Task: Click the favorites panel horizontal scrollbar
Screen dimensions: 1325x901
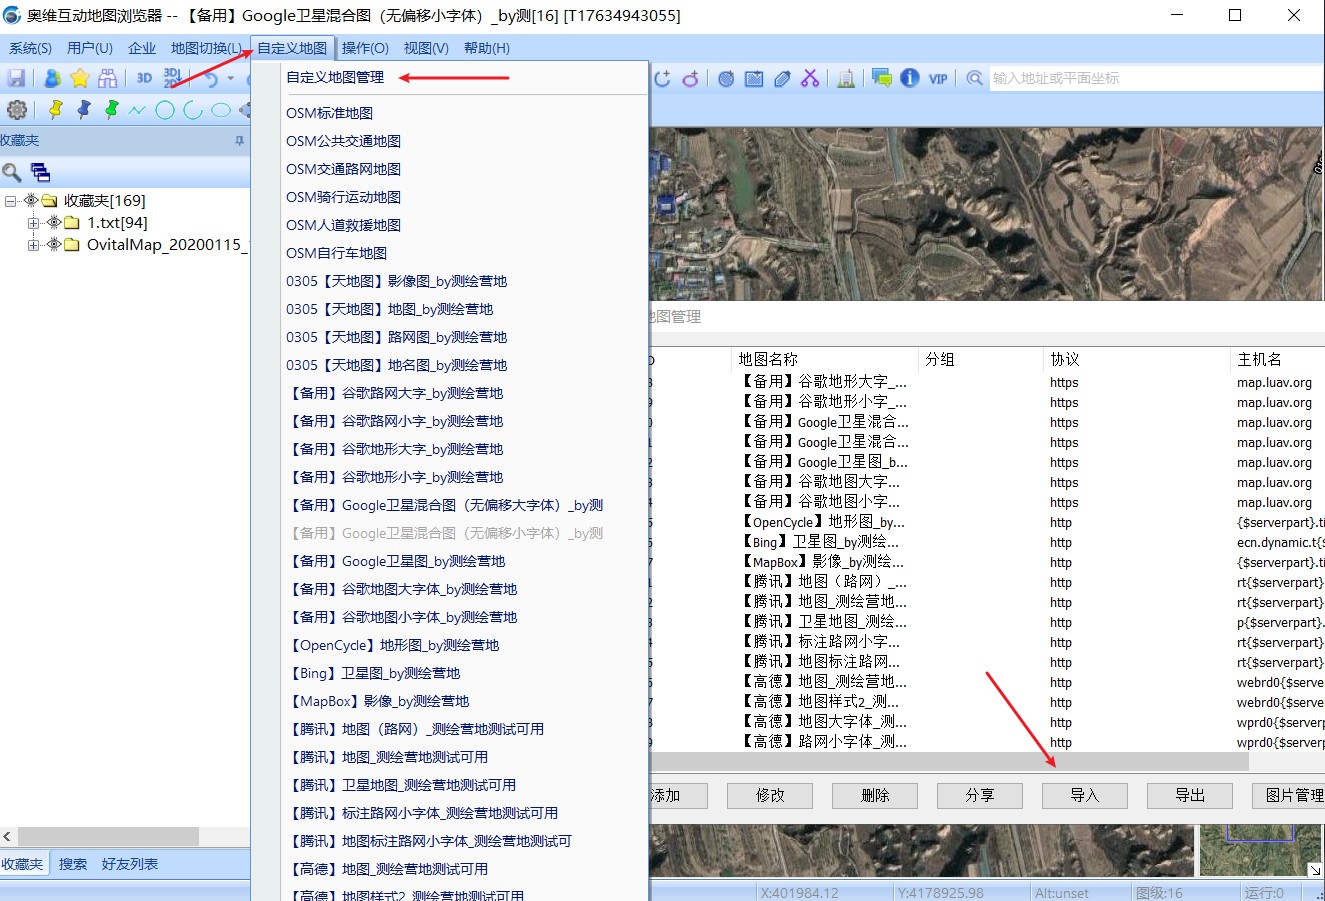Action: pyautogui.click(x=108, y=836)
